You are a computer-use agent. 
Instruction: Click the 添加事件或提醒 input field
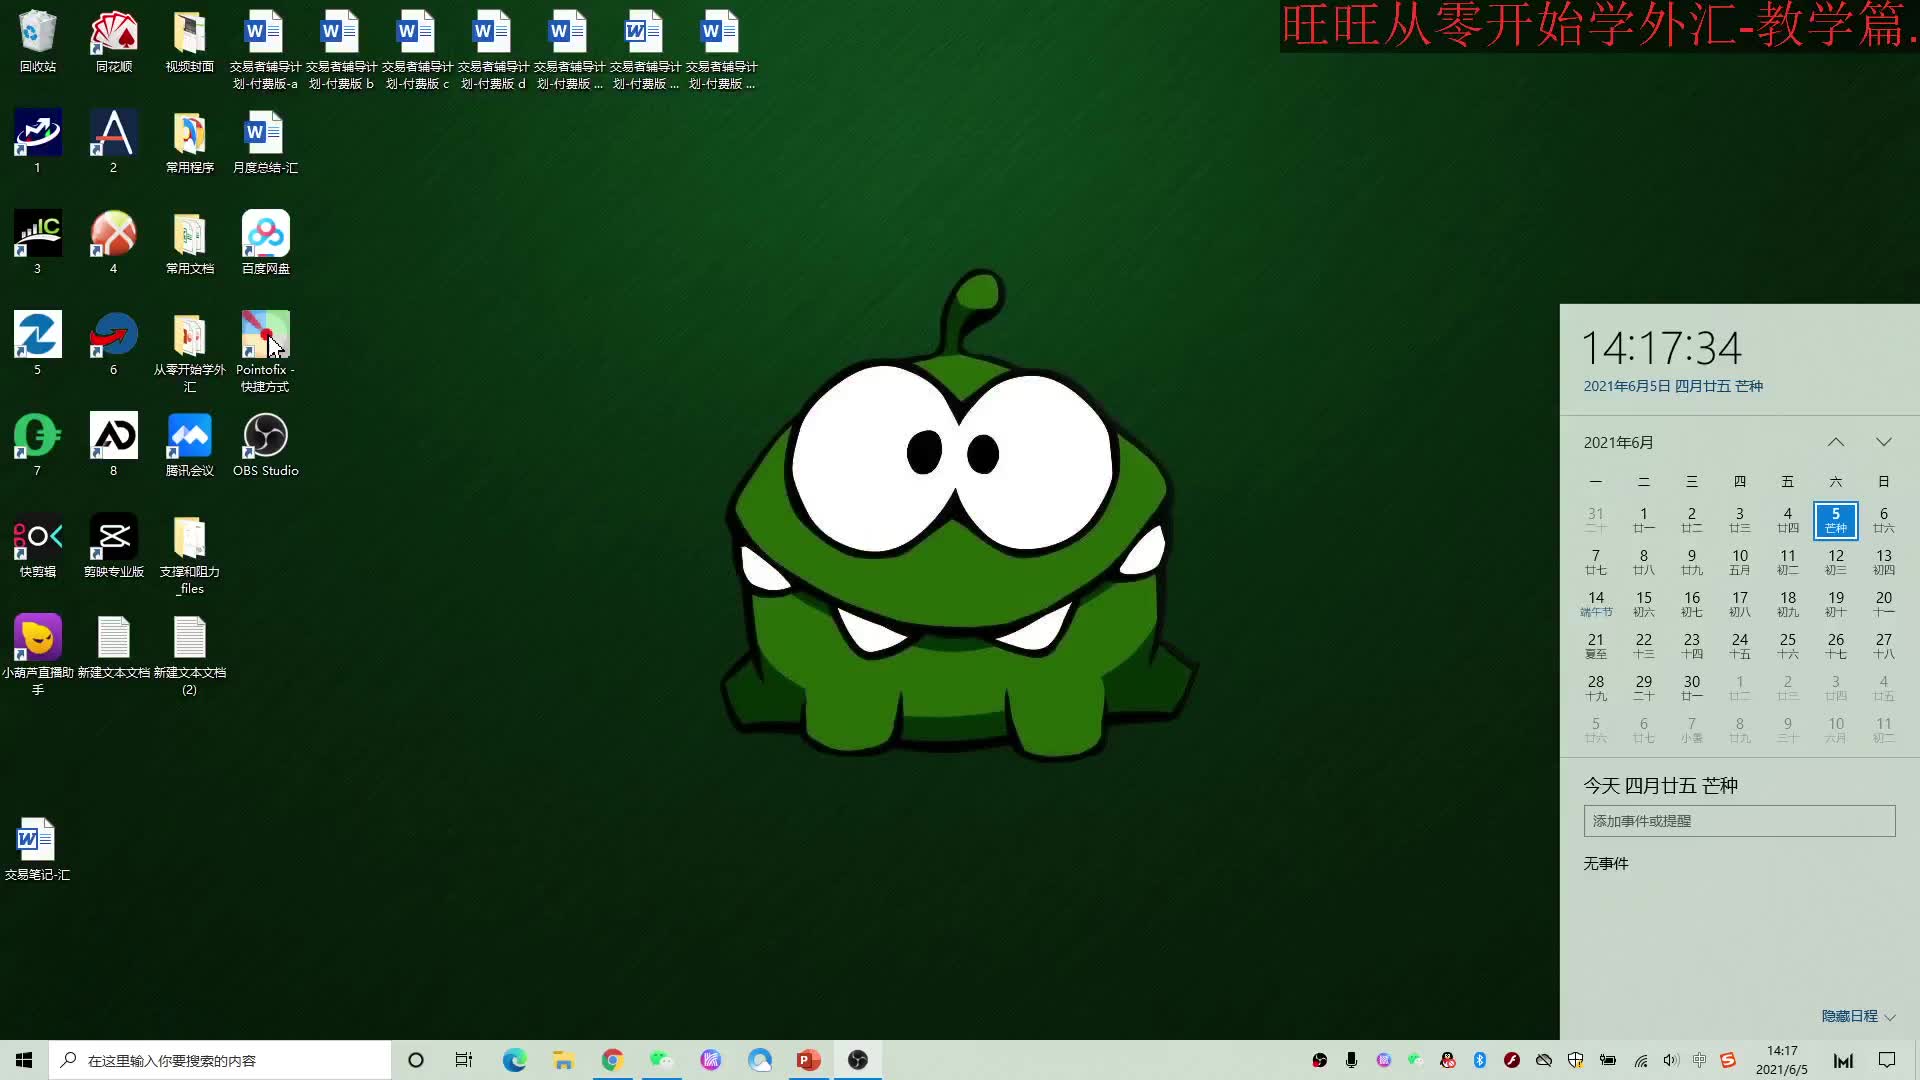pos(1739,821)
